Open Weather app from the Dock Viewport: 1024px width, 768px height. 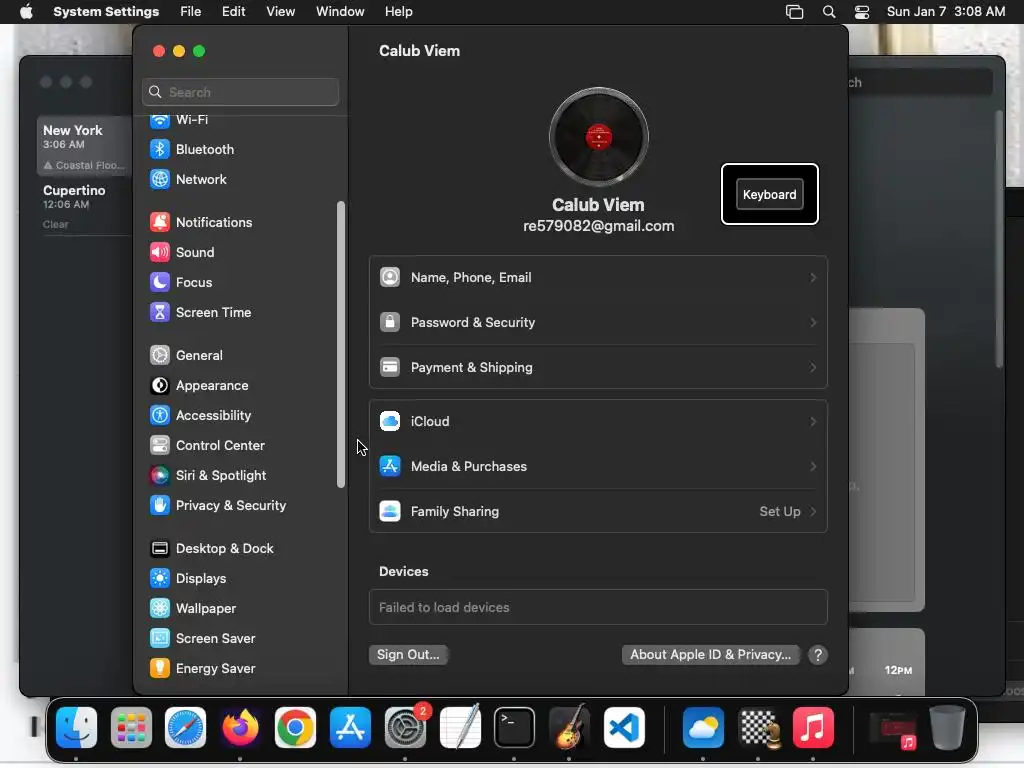click(x=703, y=728)
